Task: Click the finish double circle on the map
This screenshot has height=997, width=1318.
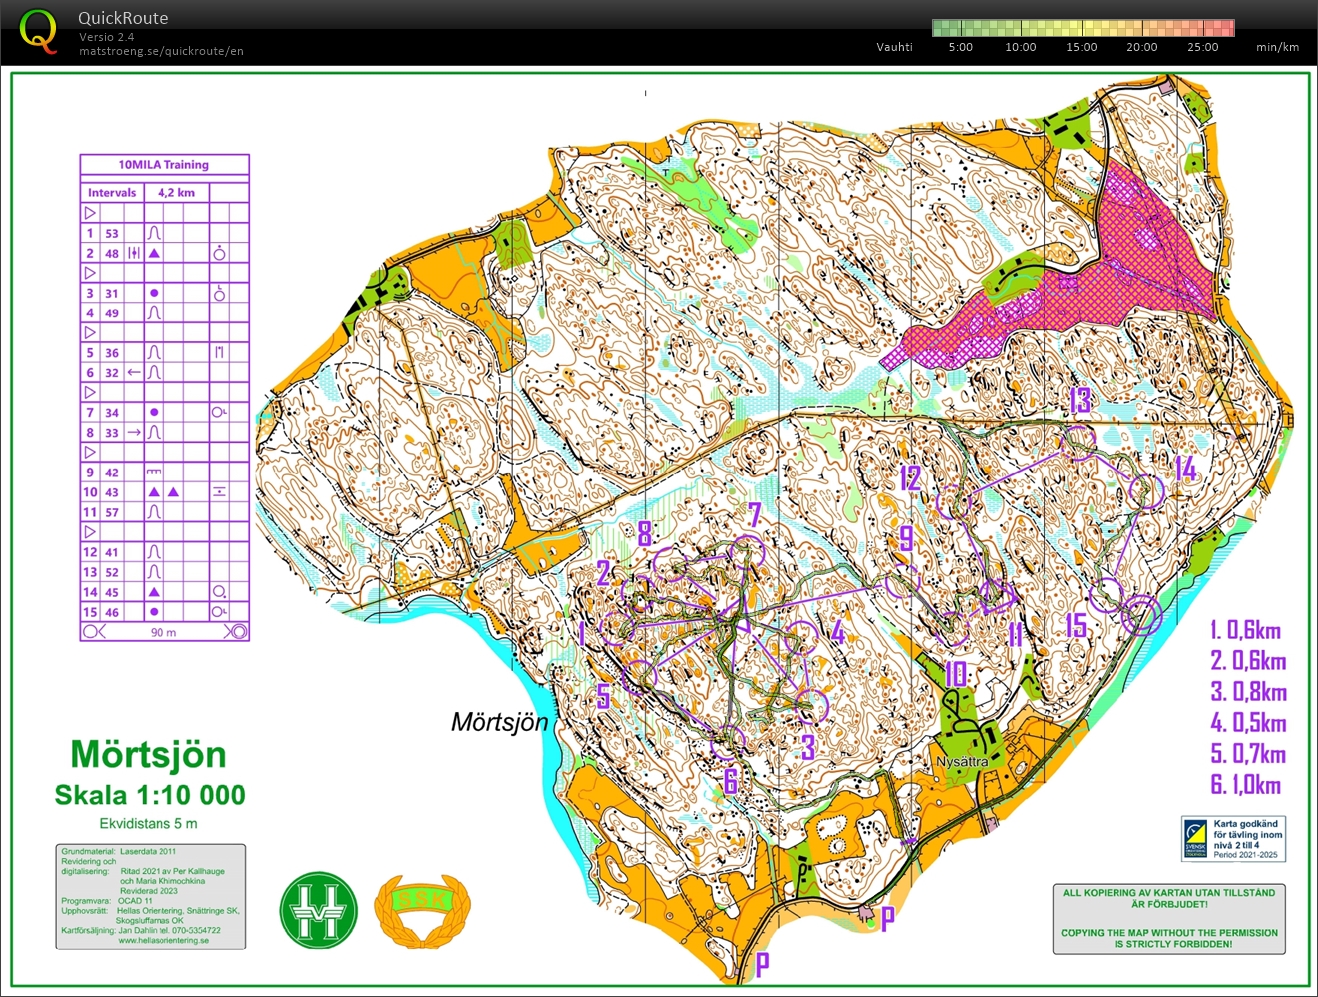Action: pyautogui.click(x=1140, y=615)
